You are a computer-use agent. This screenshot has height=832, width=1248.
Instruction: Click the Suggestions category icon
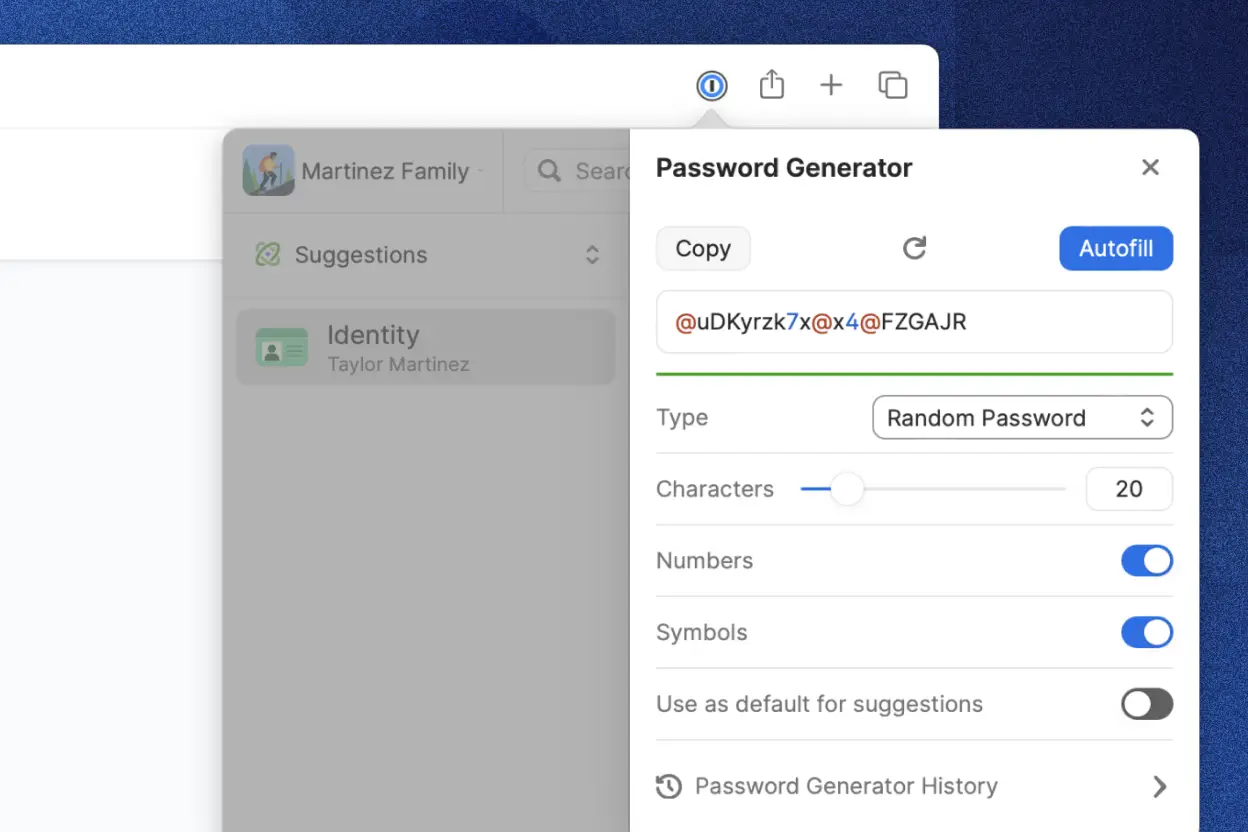(267, 255)
